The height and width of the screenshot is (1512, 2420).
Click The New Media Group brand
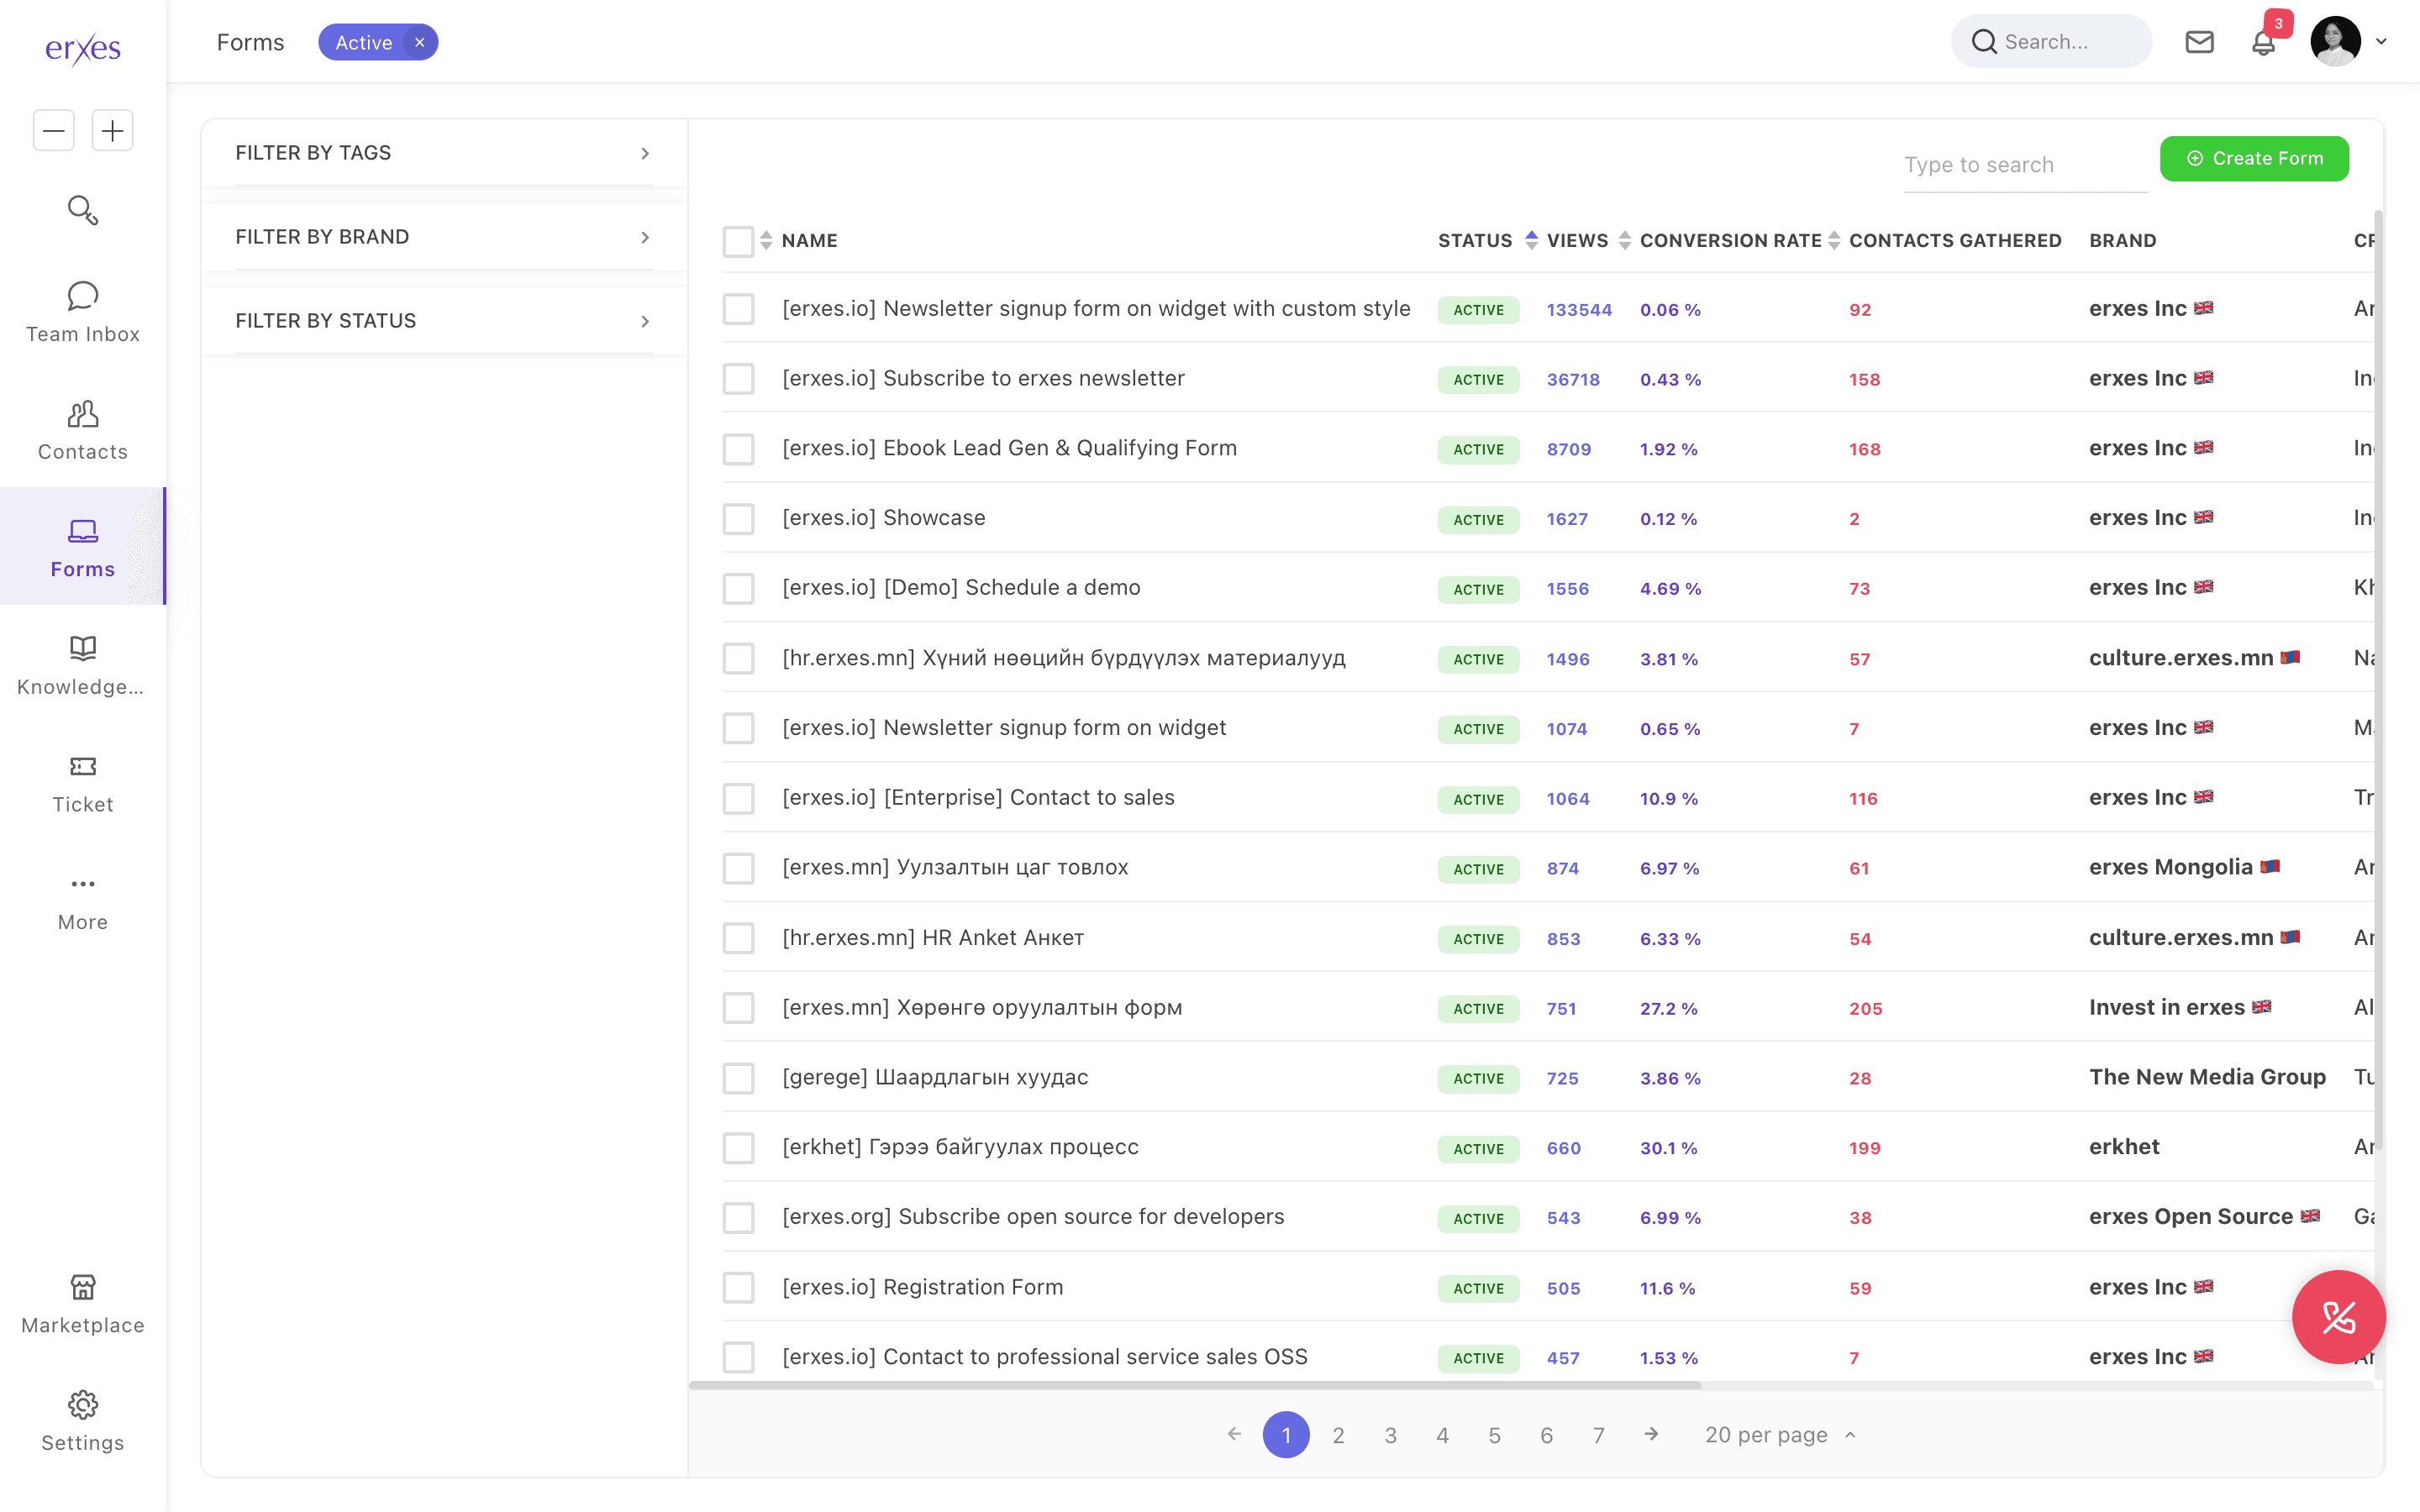pyautogui.click(x=2207, y=1077)
